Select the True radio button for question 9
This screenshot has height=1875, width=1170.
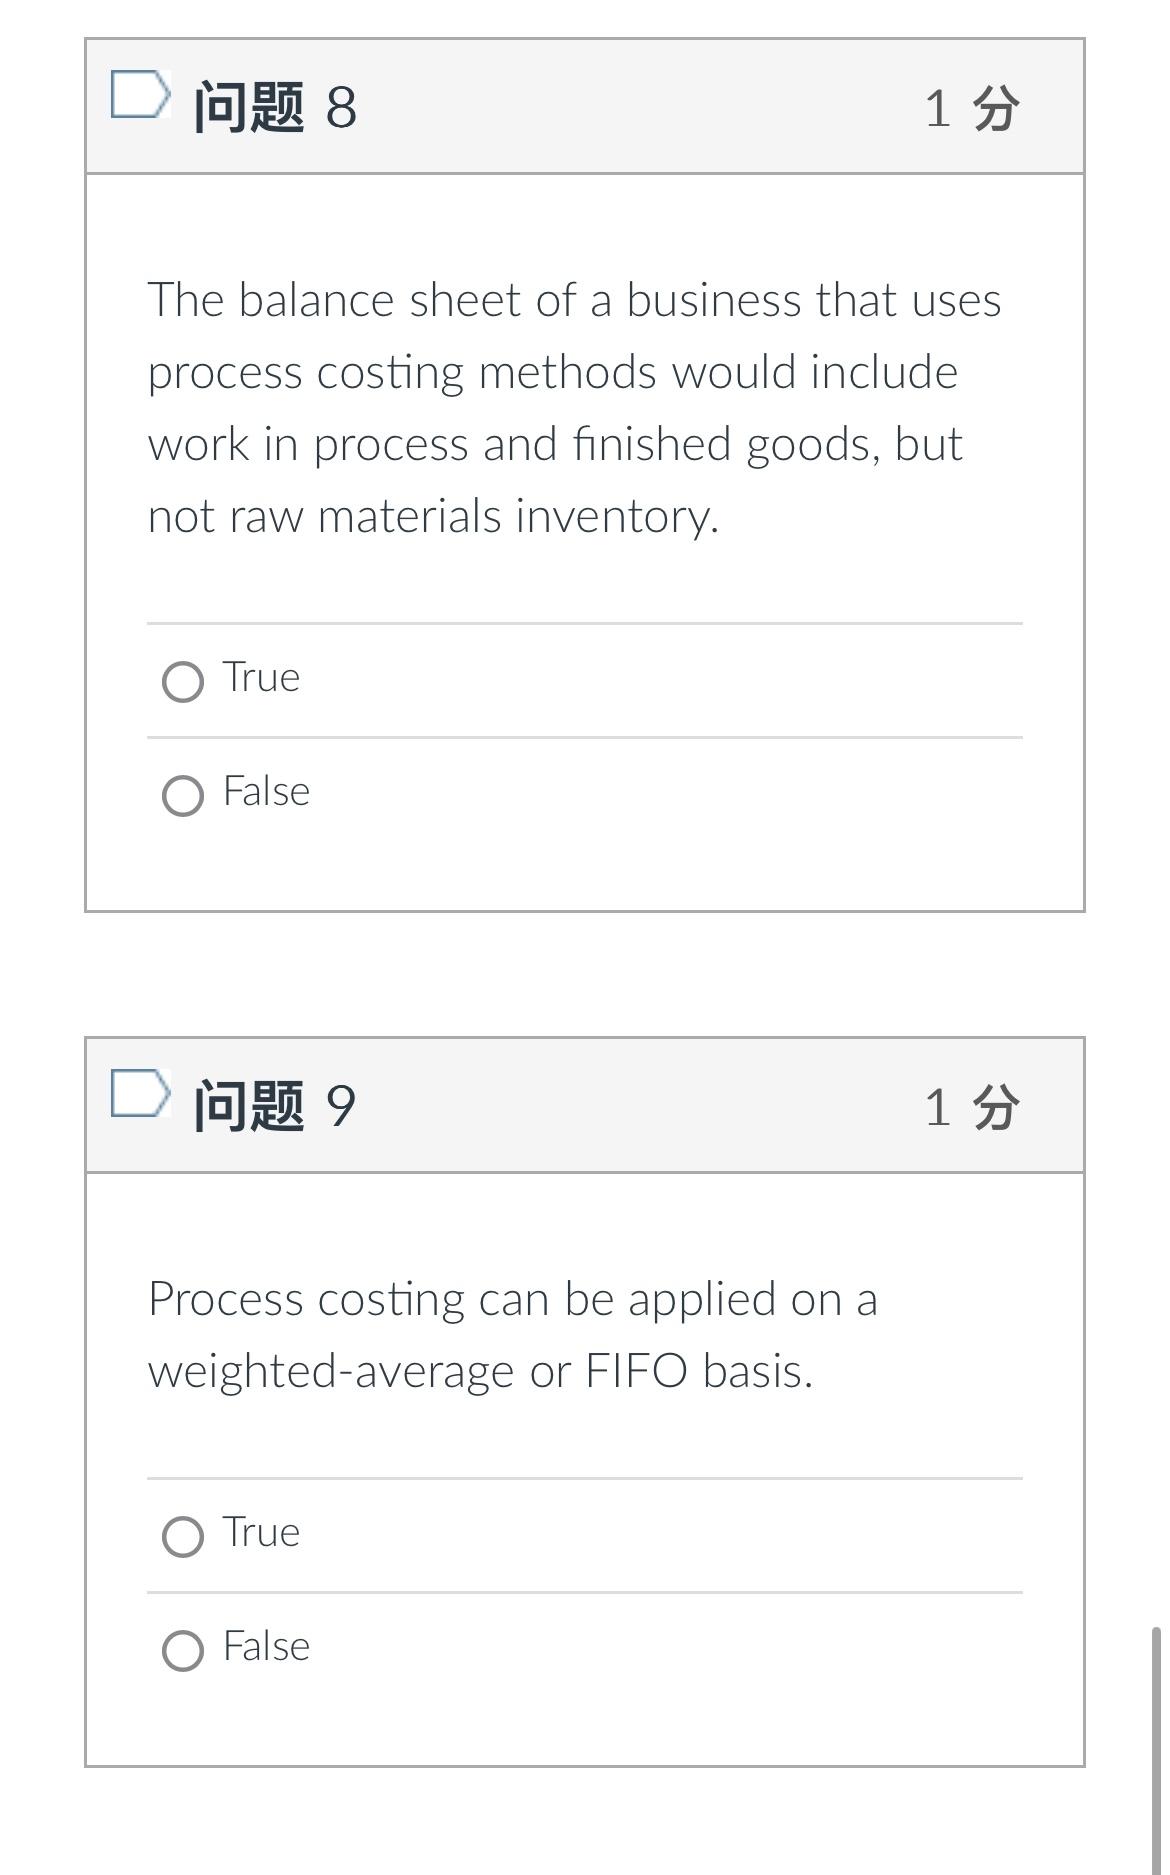tap(183, 1536)
